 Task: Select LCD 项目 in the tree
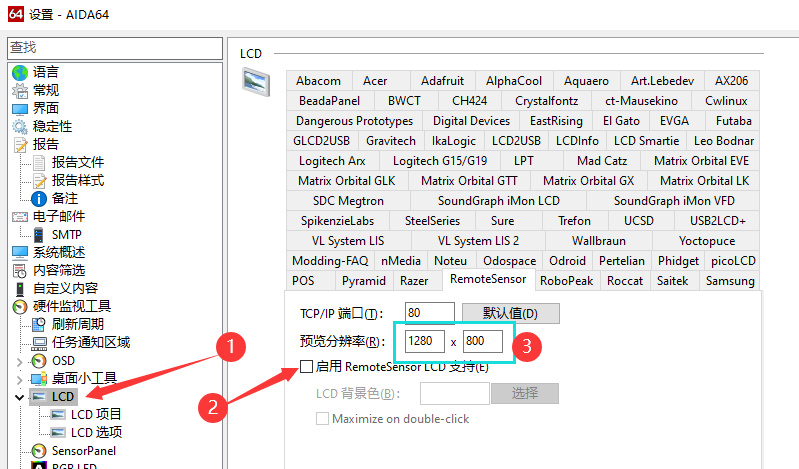[95, 415]
